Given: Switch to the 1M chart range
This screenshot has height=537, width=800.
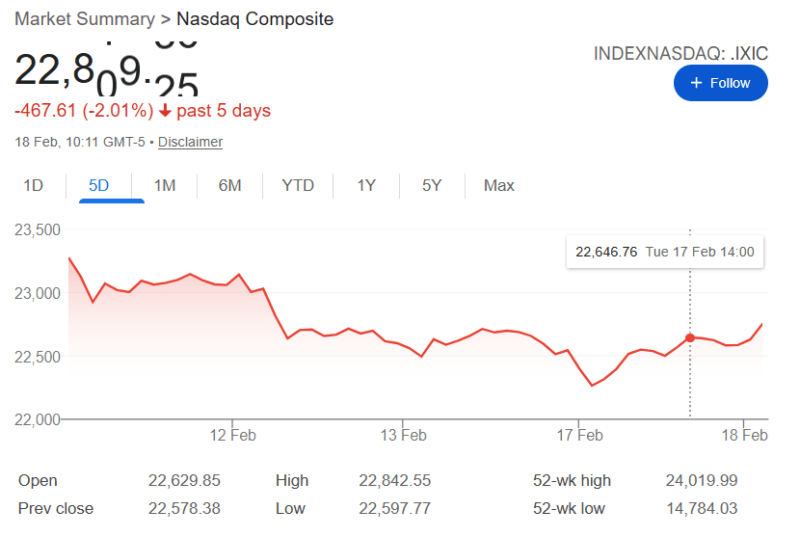Looking at the screenshot, I should coord(165,185).
